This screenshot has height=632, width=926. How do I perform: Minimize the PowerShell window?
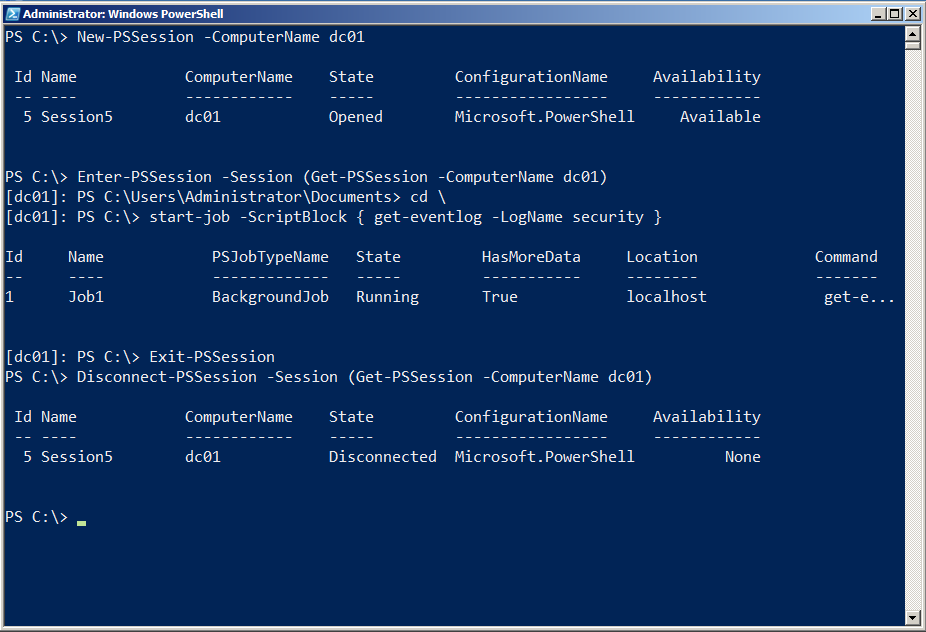tap(879, 14)
